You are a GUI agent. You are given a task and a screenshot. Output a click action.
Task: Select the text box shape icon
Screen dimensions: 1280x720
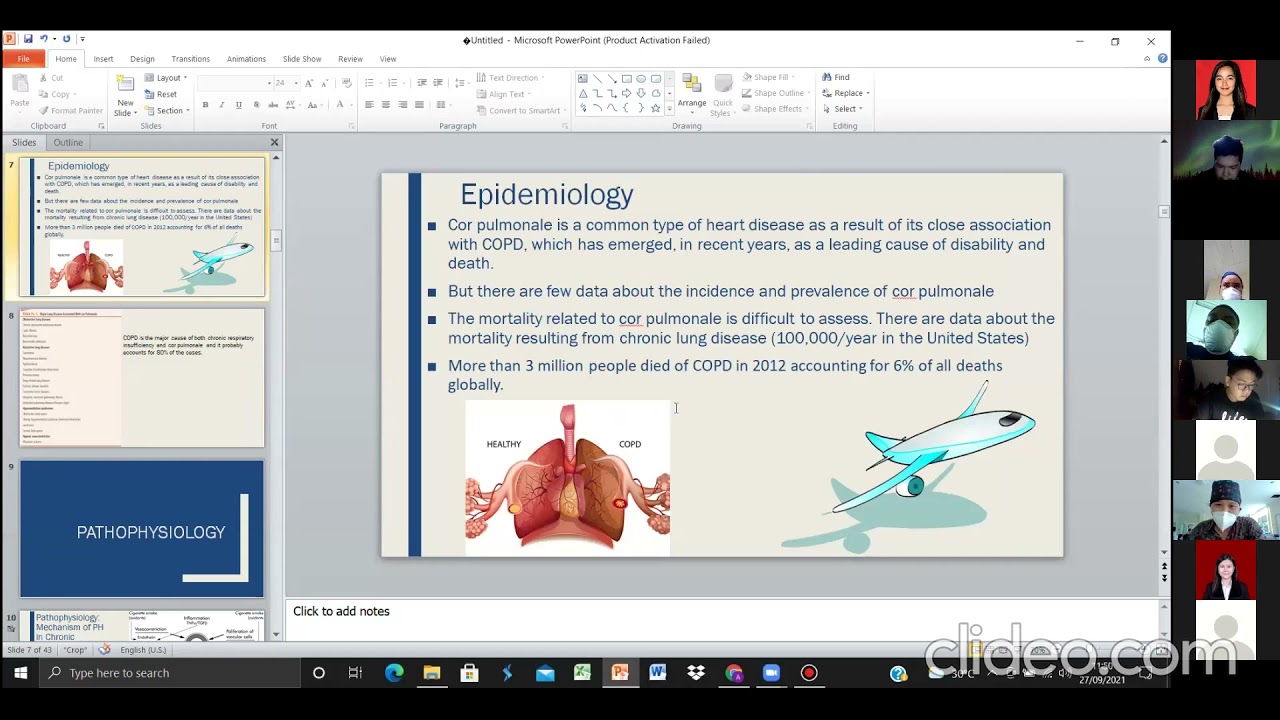[583, 79]
